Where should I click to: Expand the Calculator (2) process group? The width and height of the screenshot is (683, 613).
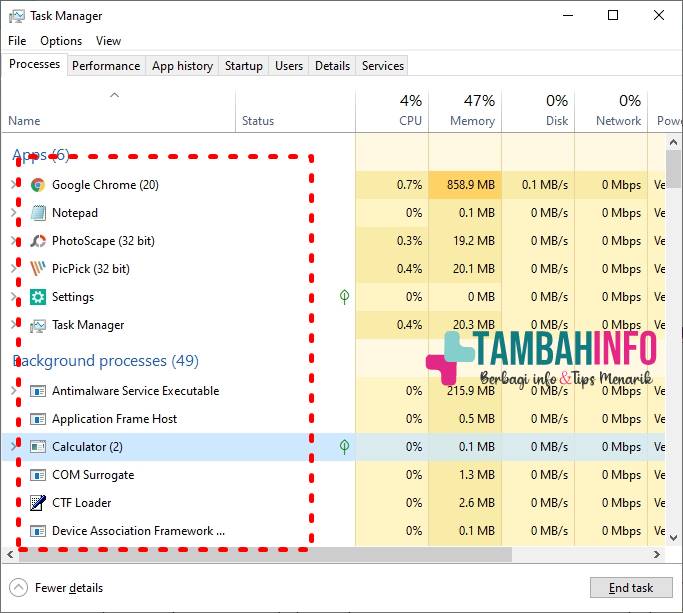[x=14, y=447]
